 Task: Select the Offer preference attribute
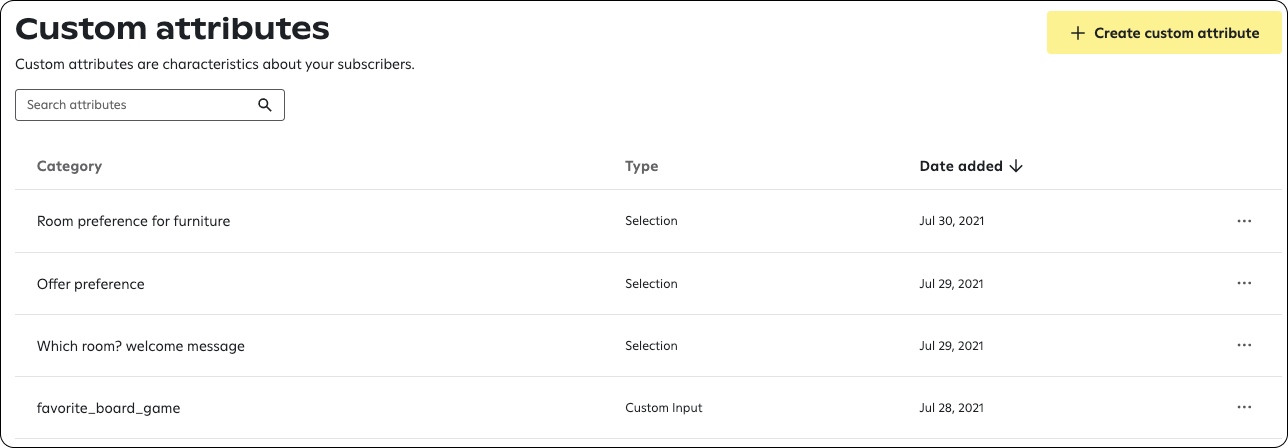[x=91, y=284]
